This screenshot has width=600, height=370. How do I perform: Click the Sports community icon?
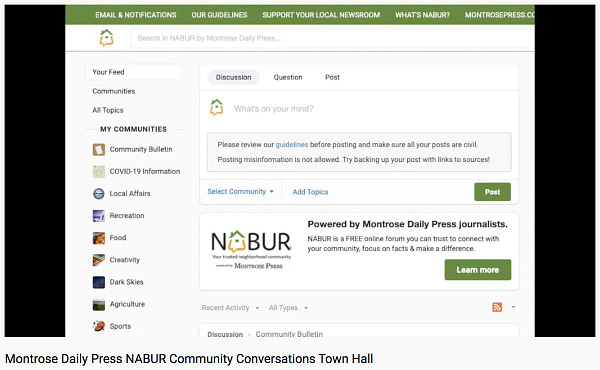[99, 326]
